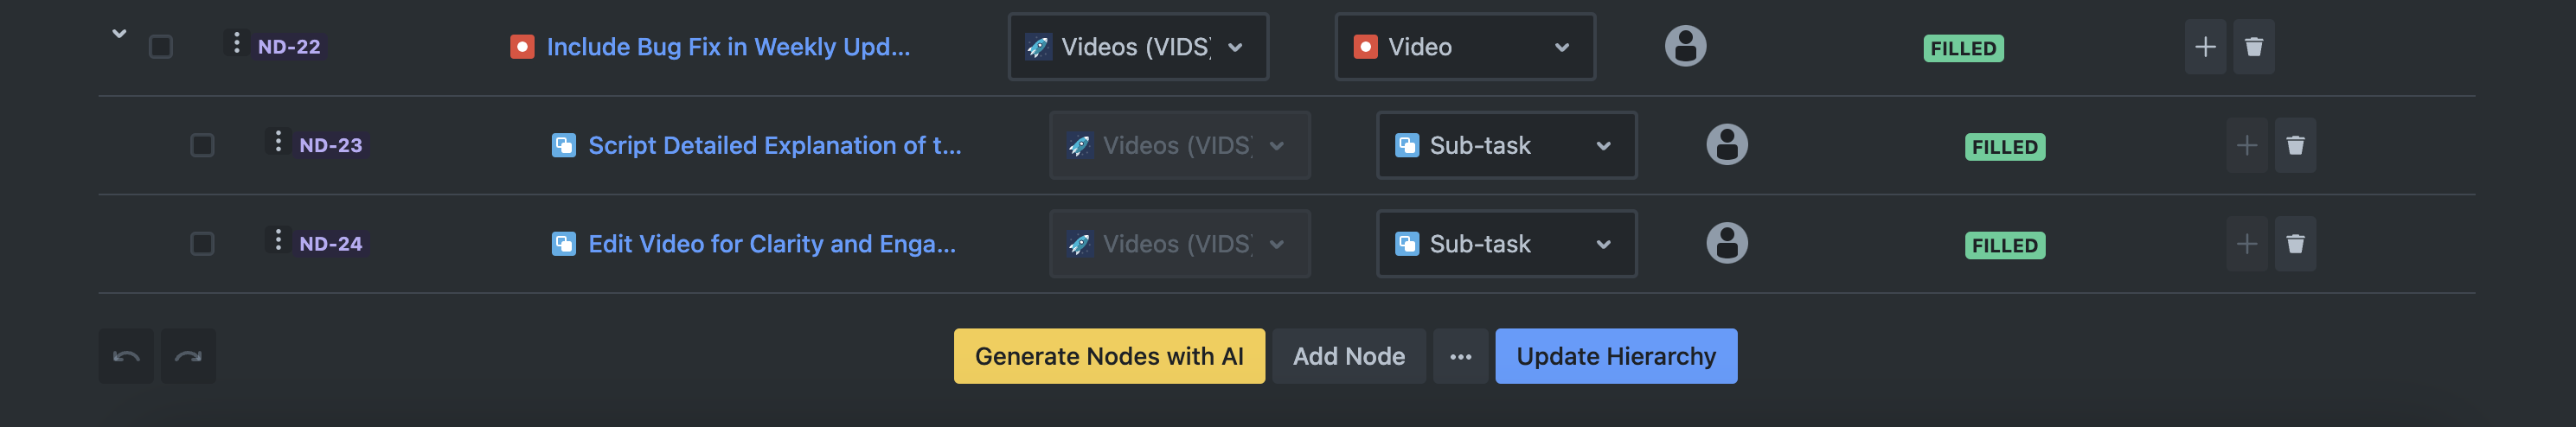Open "Edit Video for Clarity" issue link
Screen dimensions: 2576x427
click(771, 244)
